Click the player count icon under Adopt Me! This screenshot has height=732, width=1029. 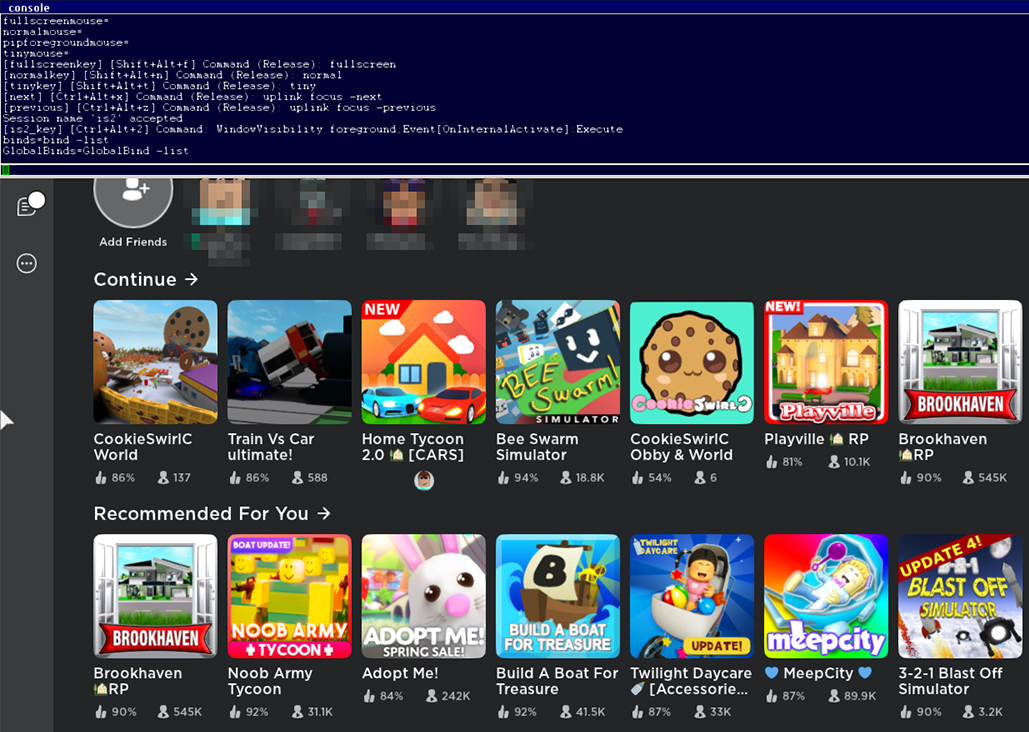[x=431, y=695]
